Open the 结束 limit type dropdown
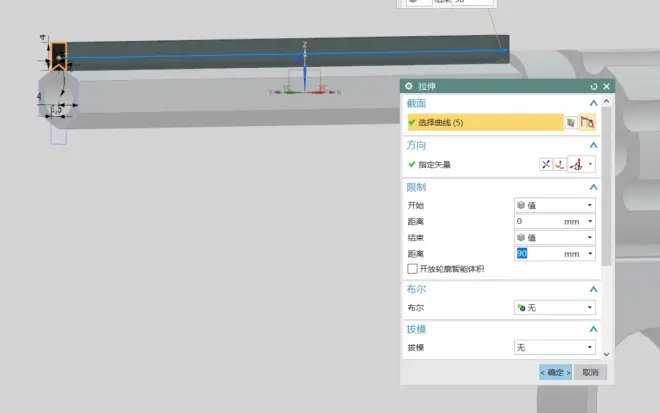The image size is (660, 413). coord(555,238)
